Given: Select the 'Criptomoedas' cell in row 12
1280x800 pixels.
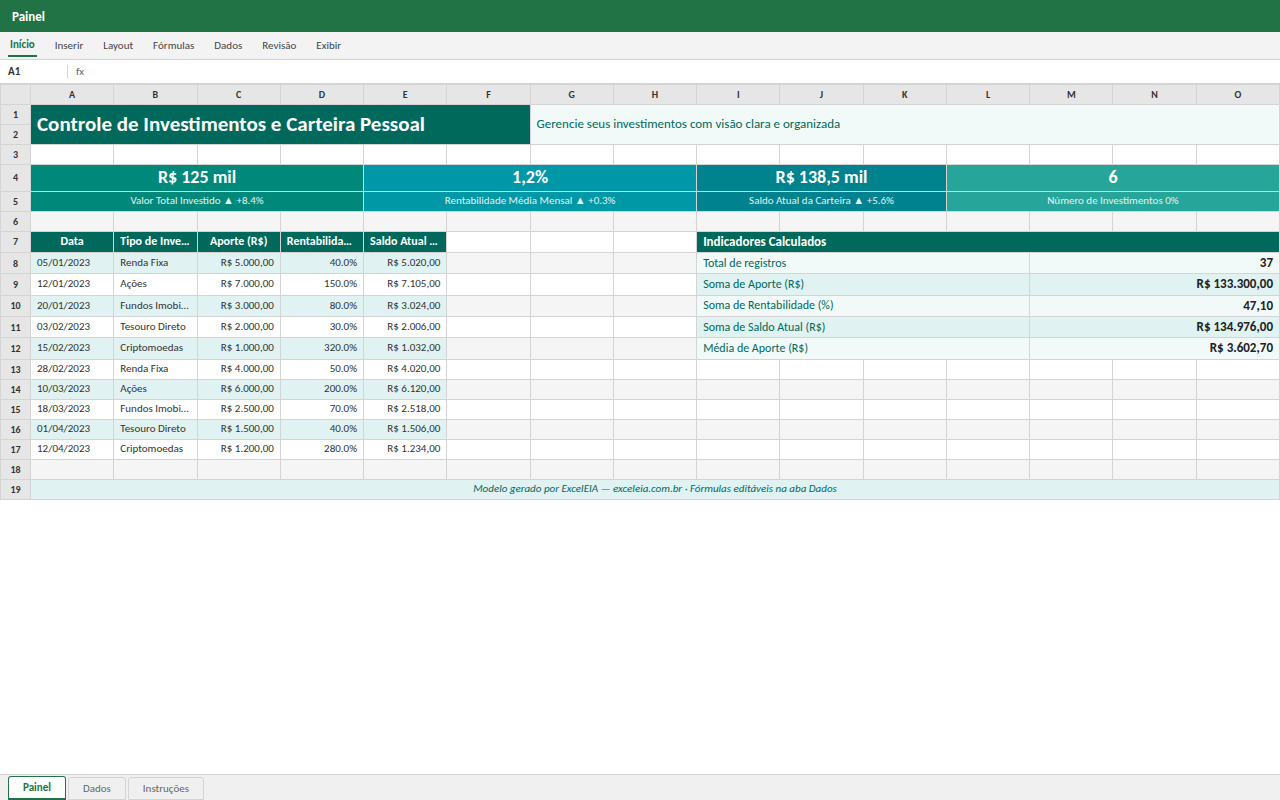Looking at the screenshot, I should [x=155, y=348].
